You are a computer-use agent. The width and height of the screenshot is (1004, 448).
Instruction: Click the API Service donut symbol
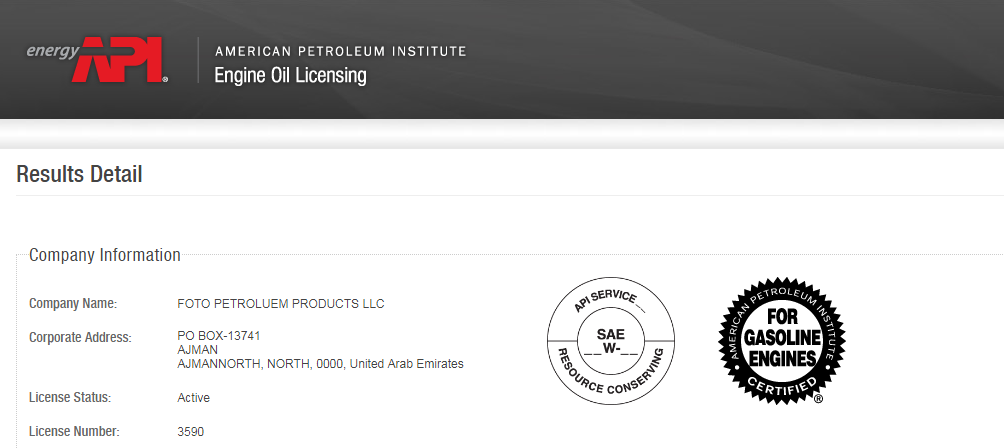click(611, 341)
